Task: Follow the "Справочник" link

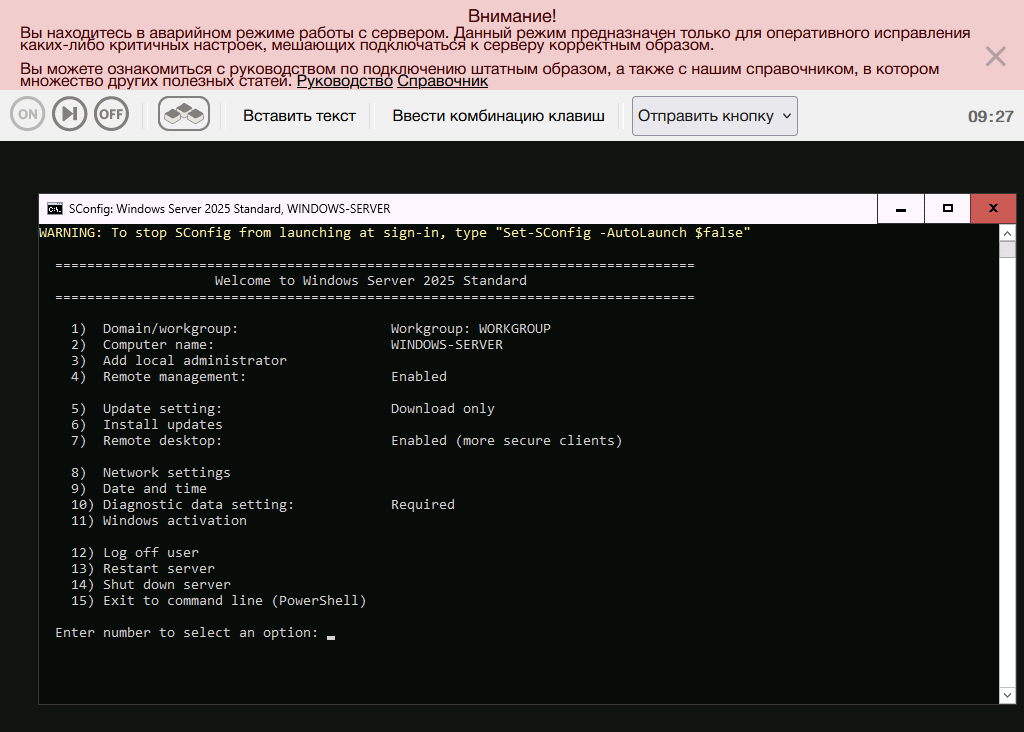Action: (x=442, y=81)
